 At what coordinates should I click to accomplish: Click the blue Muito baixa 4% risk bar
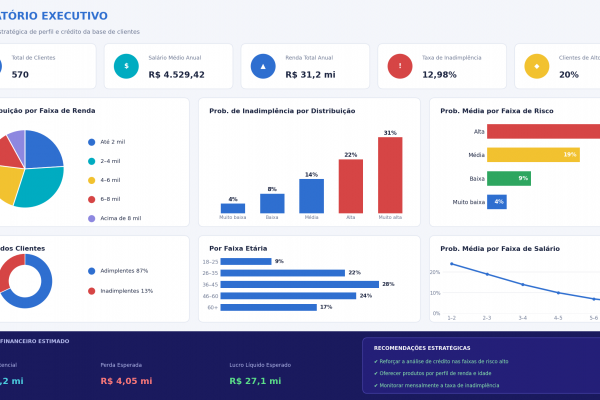(497, 202)
